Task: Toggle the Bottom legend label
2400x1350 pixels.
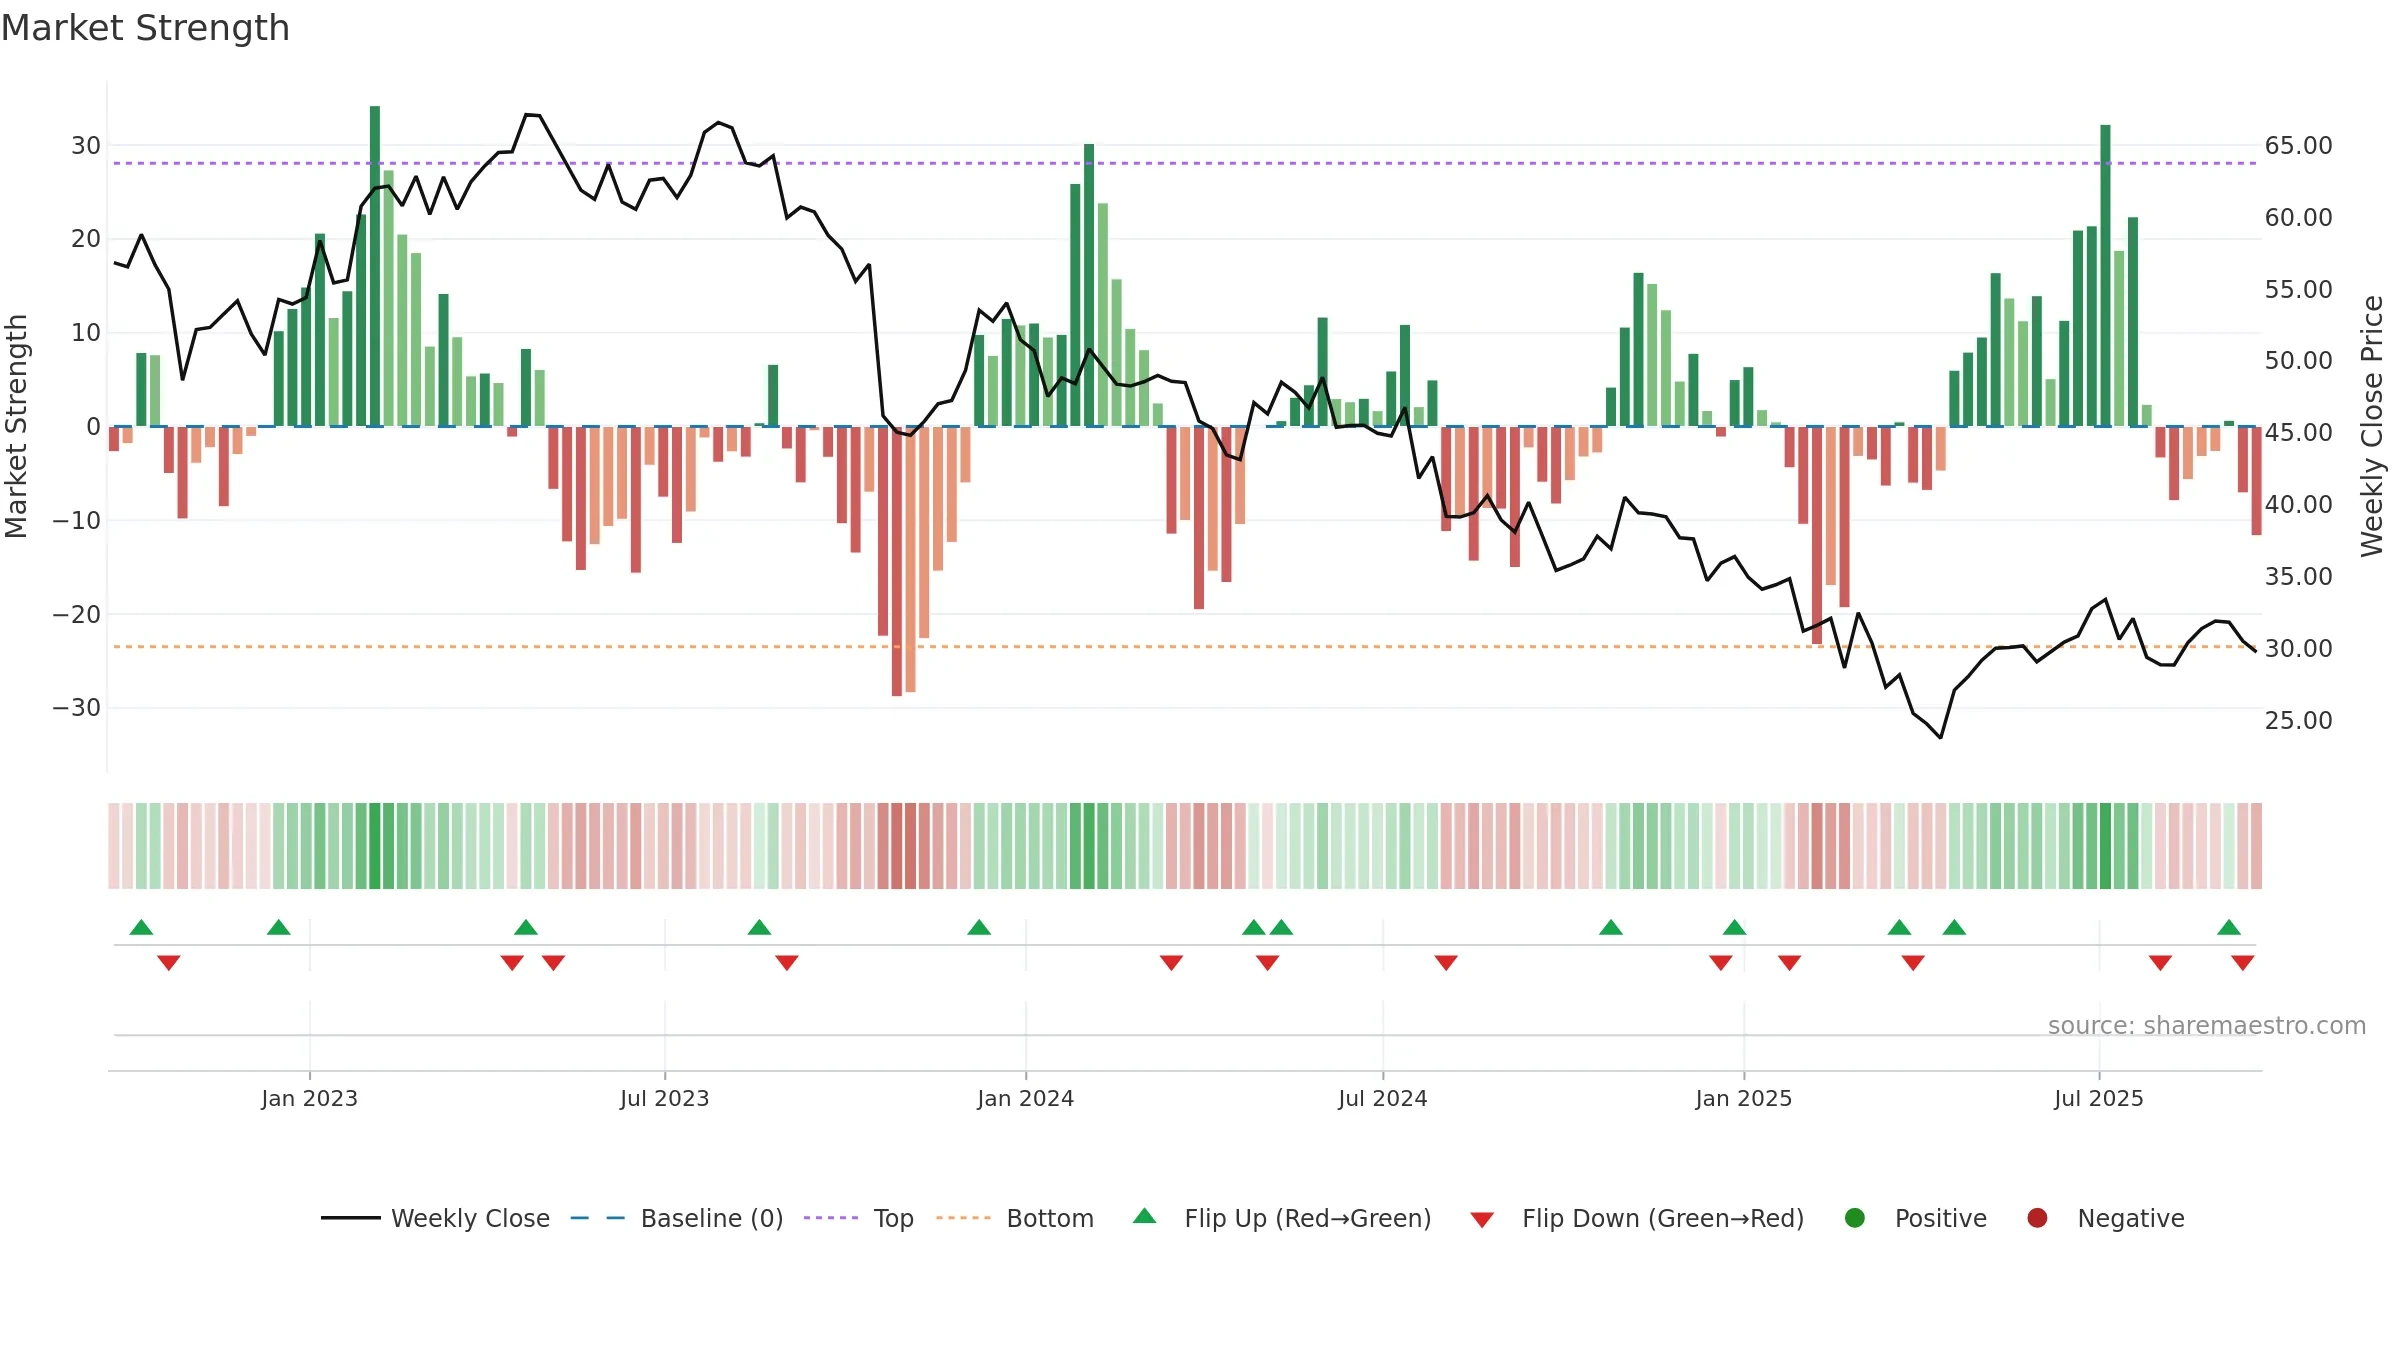Action: coord(1050,1218)
